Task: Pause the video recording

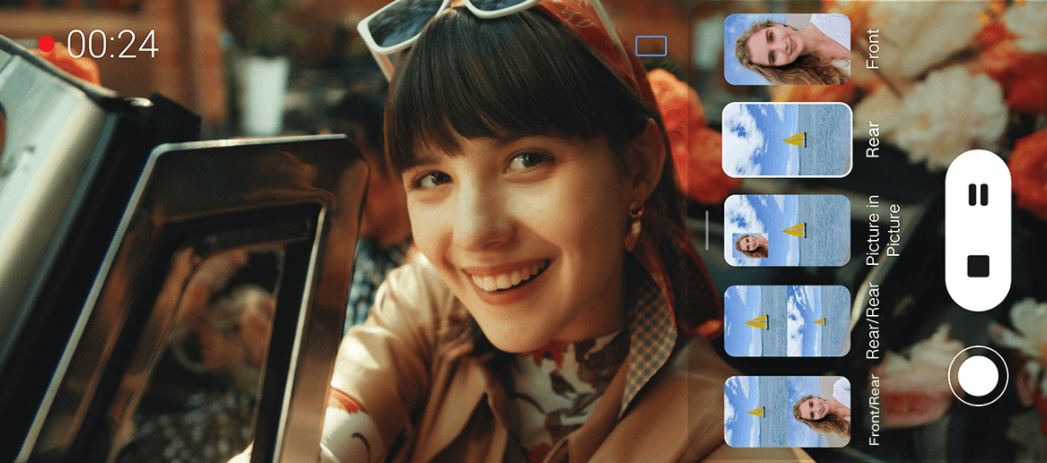Action: (x=978, y=195)
